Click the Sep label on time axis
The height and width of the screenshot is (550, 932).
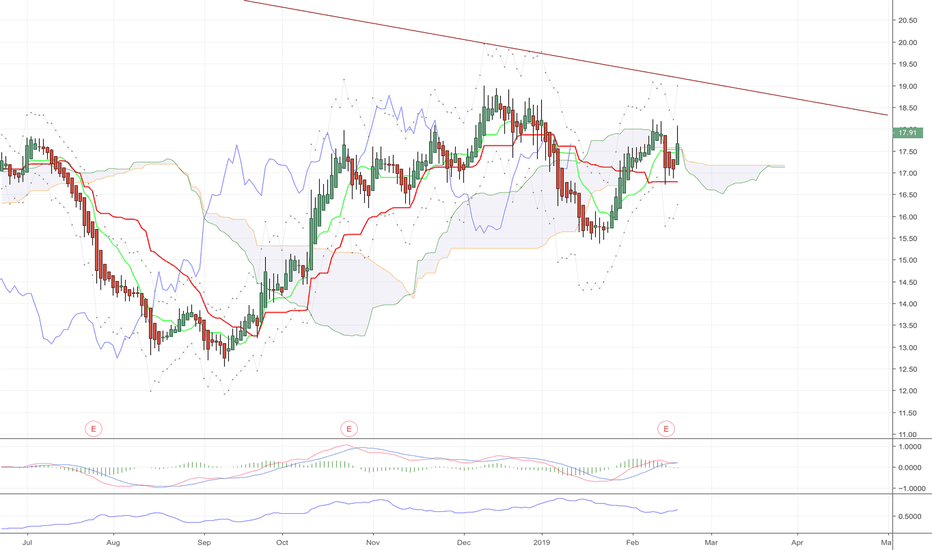point(204,542)
